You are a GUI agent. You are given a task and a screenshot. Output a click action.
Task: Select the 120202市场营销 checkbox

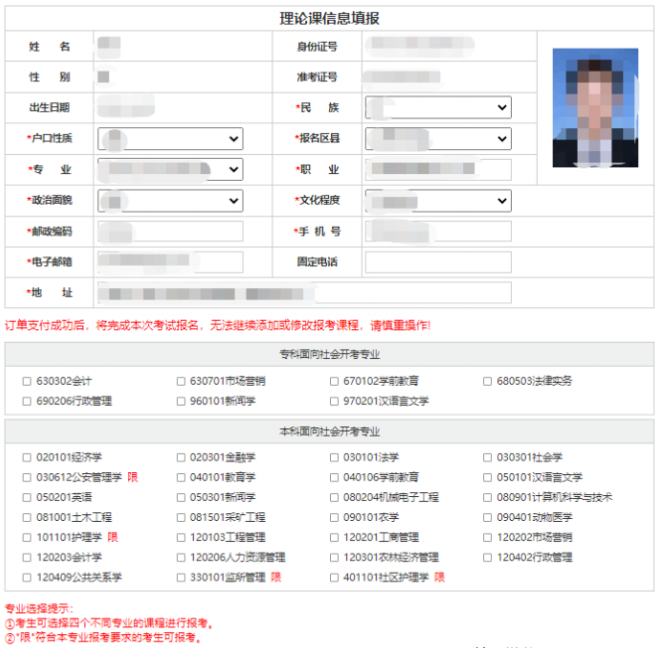click(487, 538)
